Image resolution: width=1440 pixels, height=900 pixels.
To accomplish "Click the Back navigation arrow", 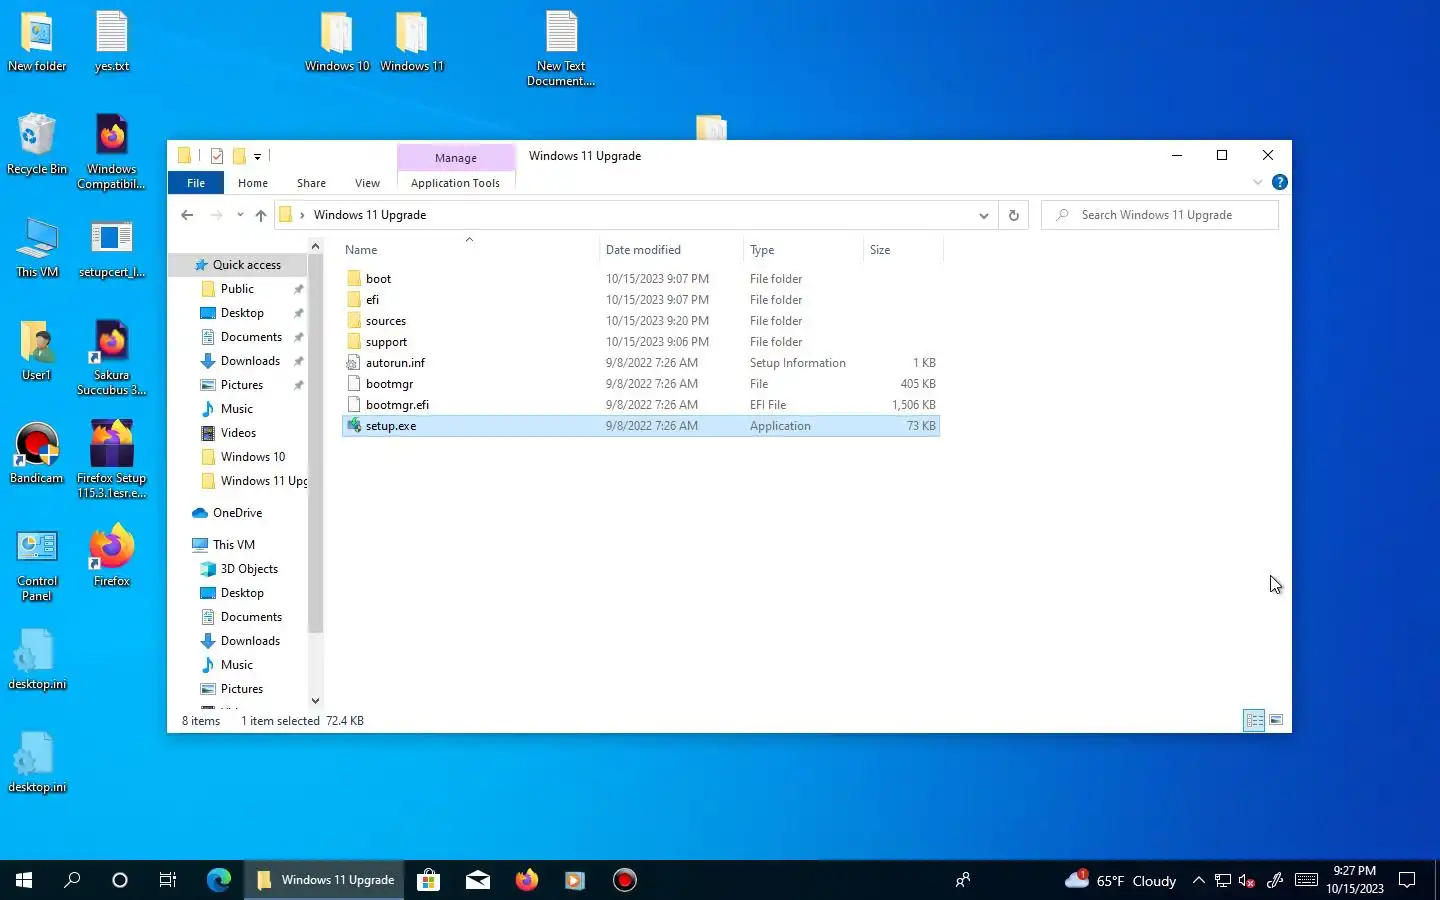I will coord(187,215).
